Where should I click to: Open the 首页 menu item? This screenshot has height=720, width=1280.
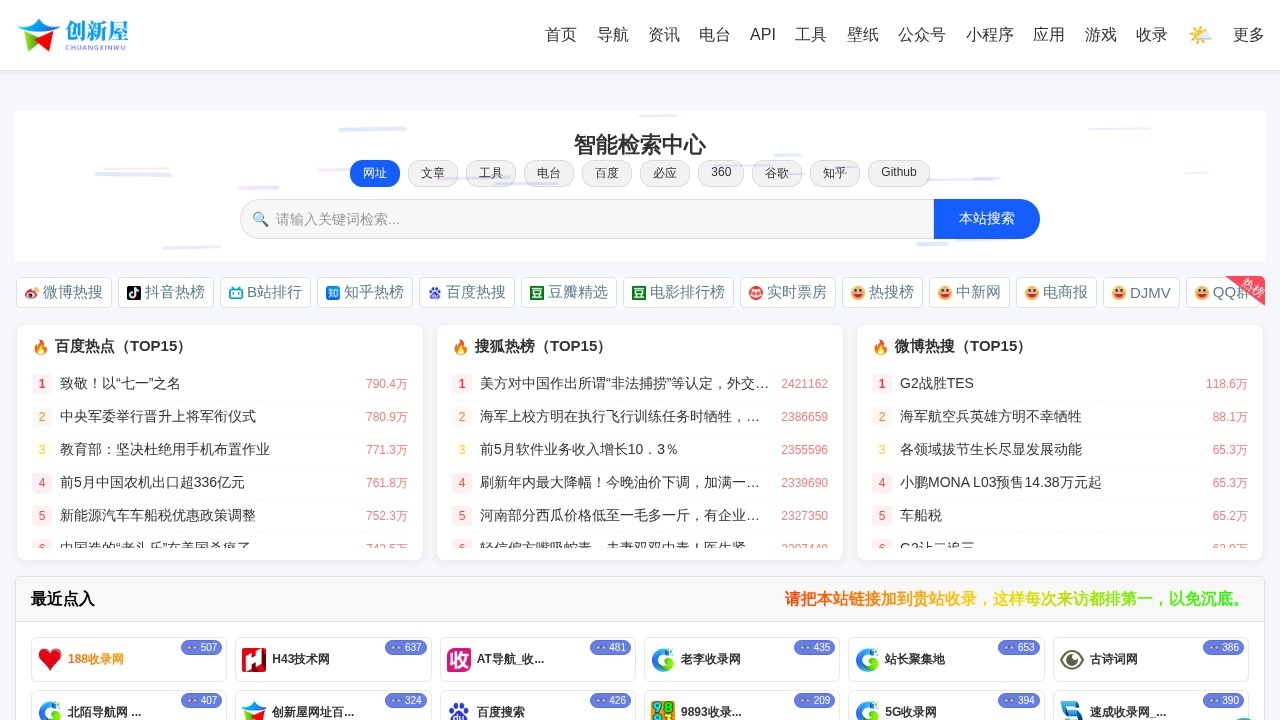561,35
